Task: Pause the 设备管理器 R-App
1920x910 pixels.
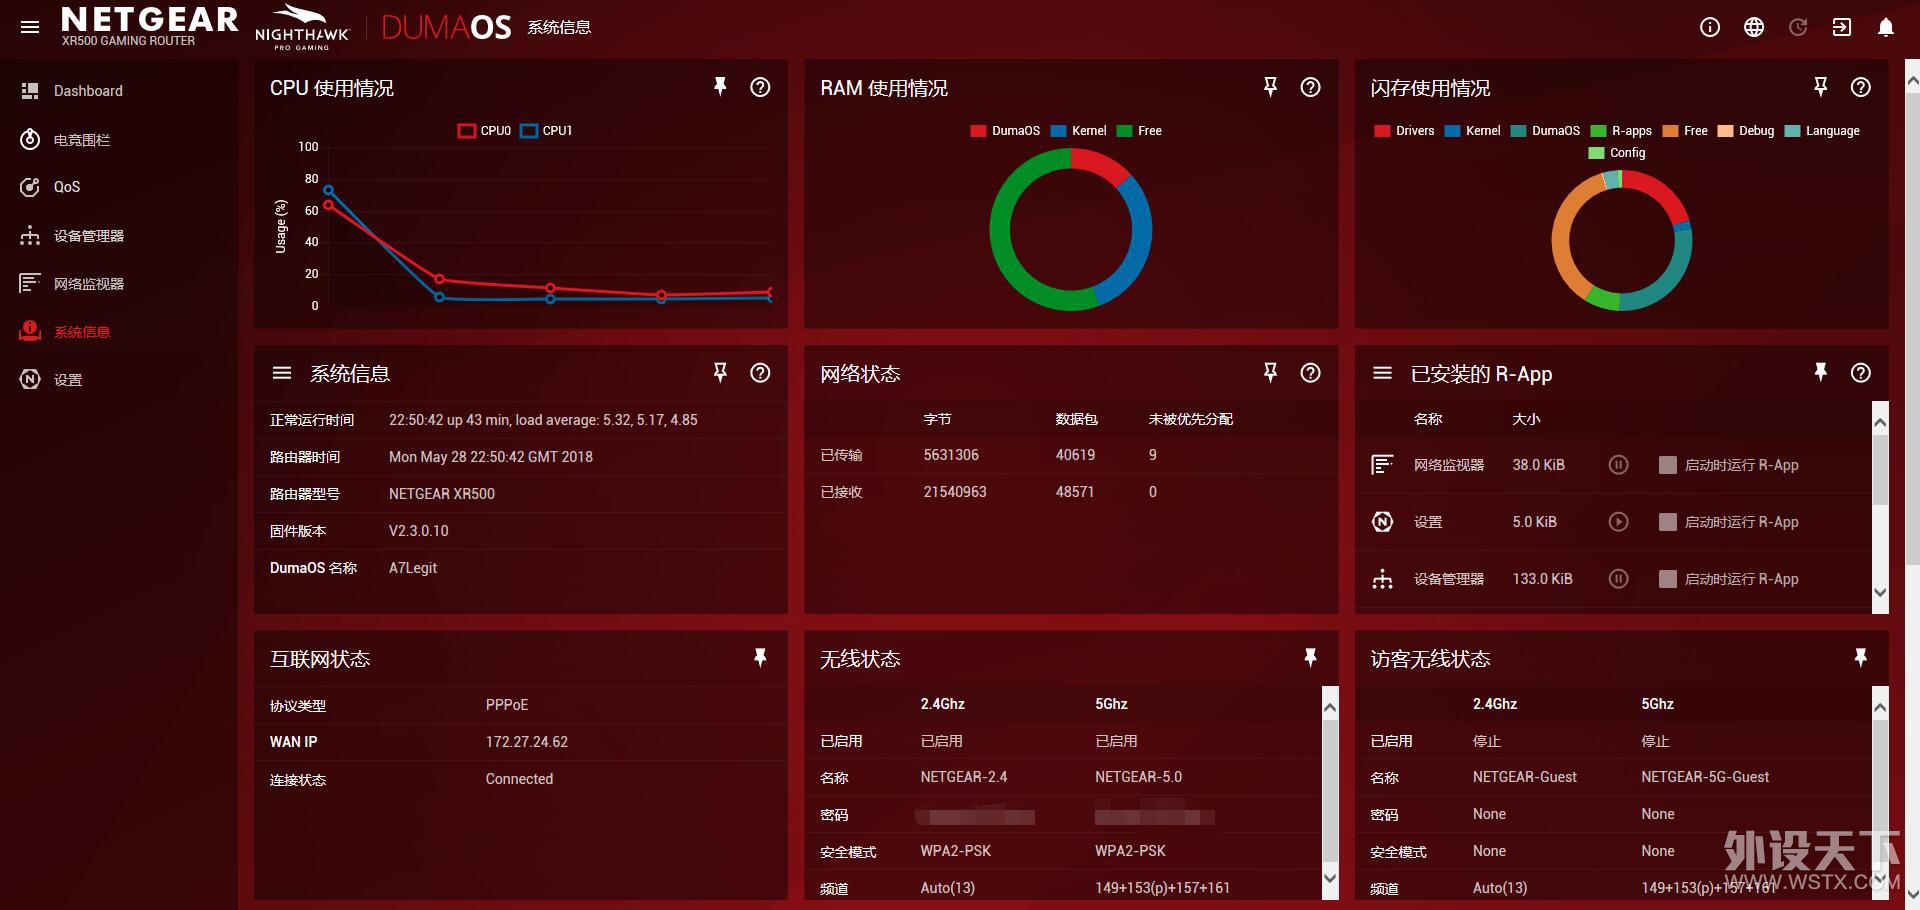Action: (1618, 579)
